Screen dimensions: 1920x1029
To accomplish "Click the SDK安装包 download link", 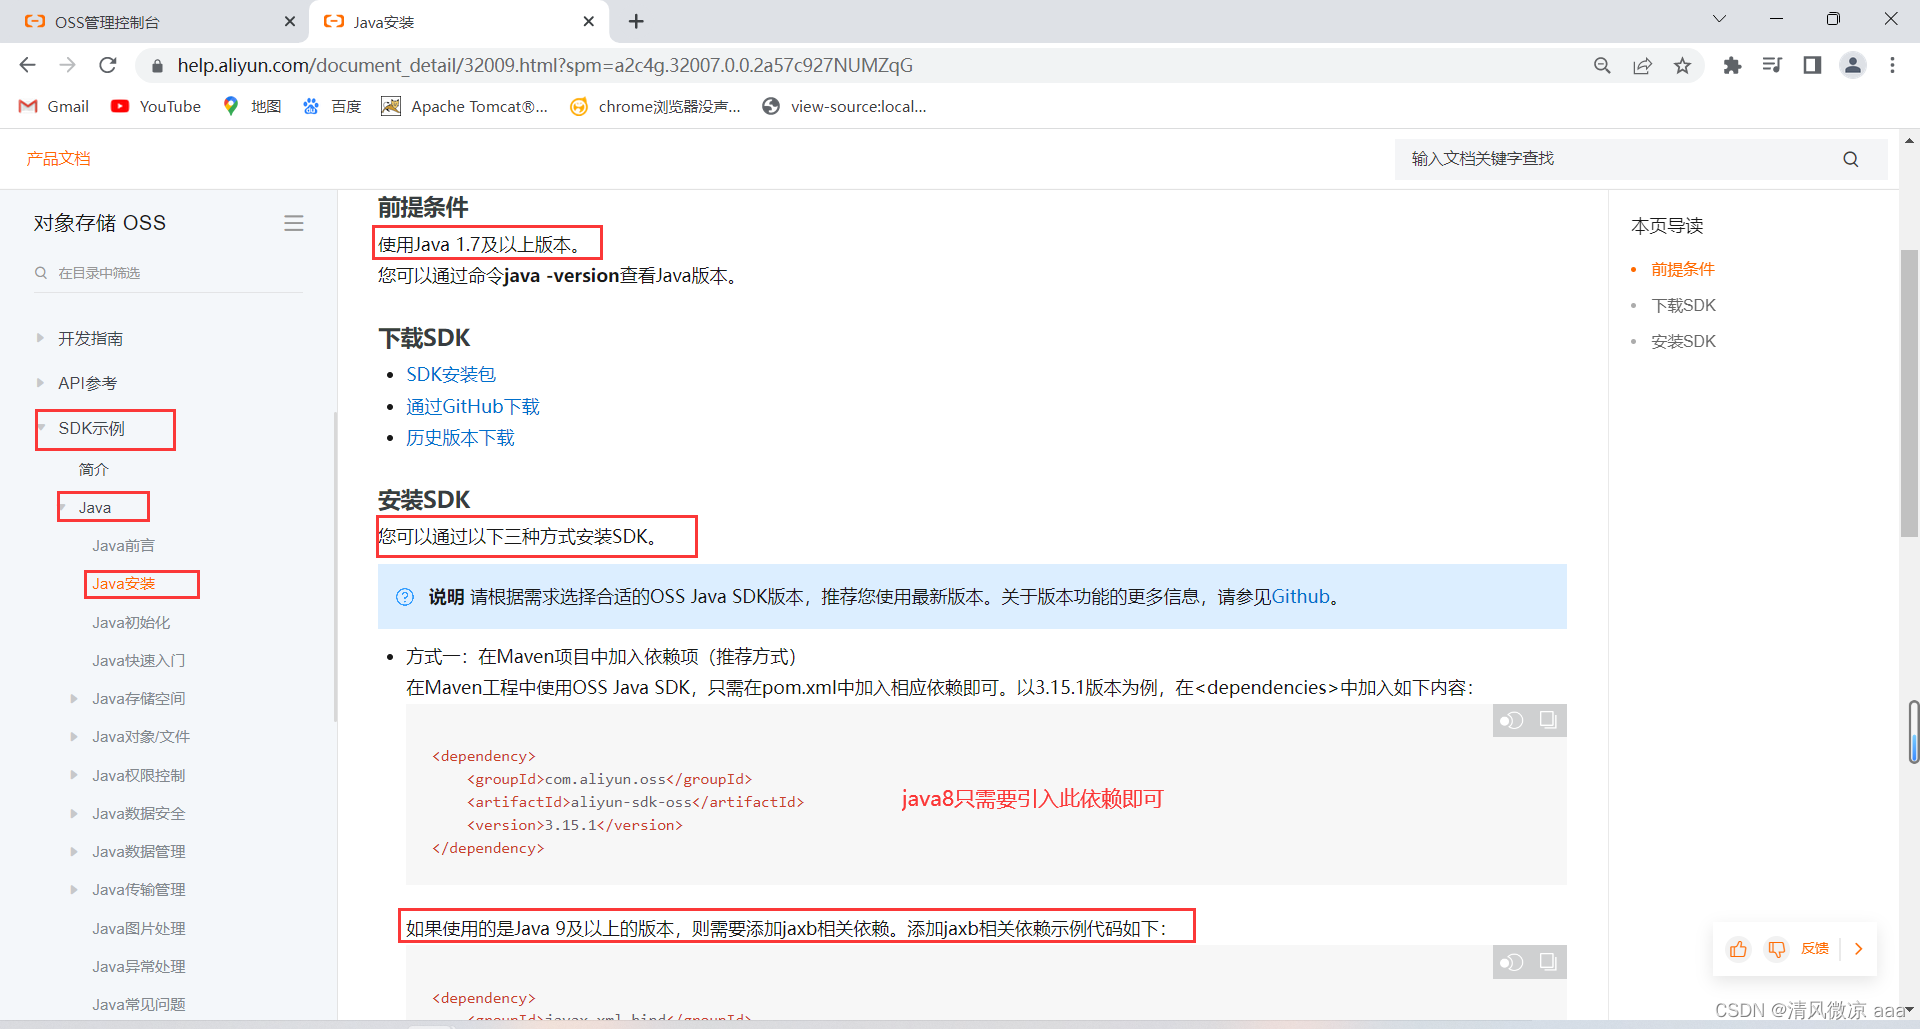I will pos(451,375).
